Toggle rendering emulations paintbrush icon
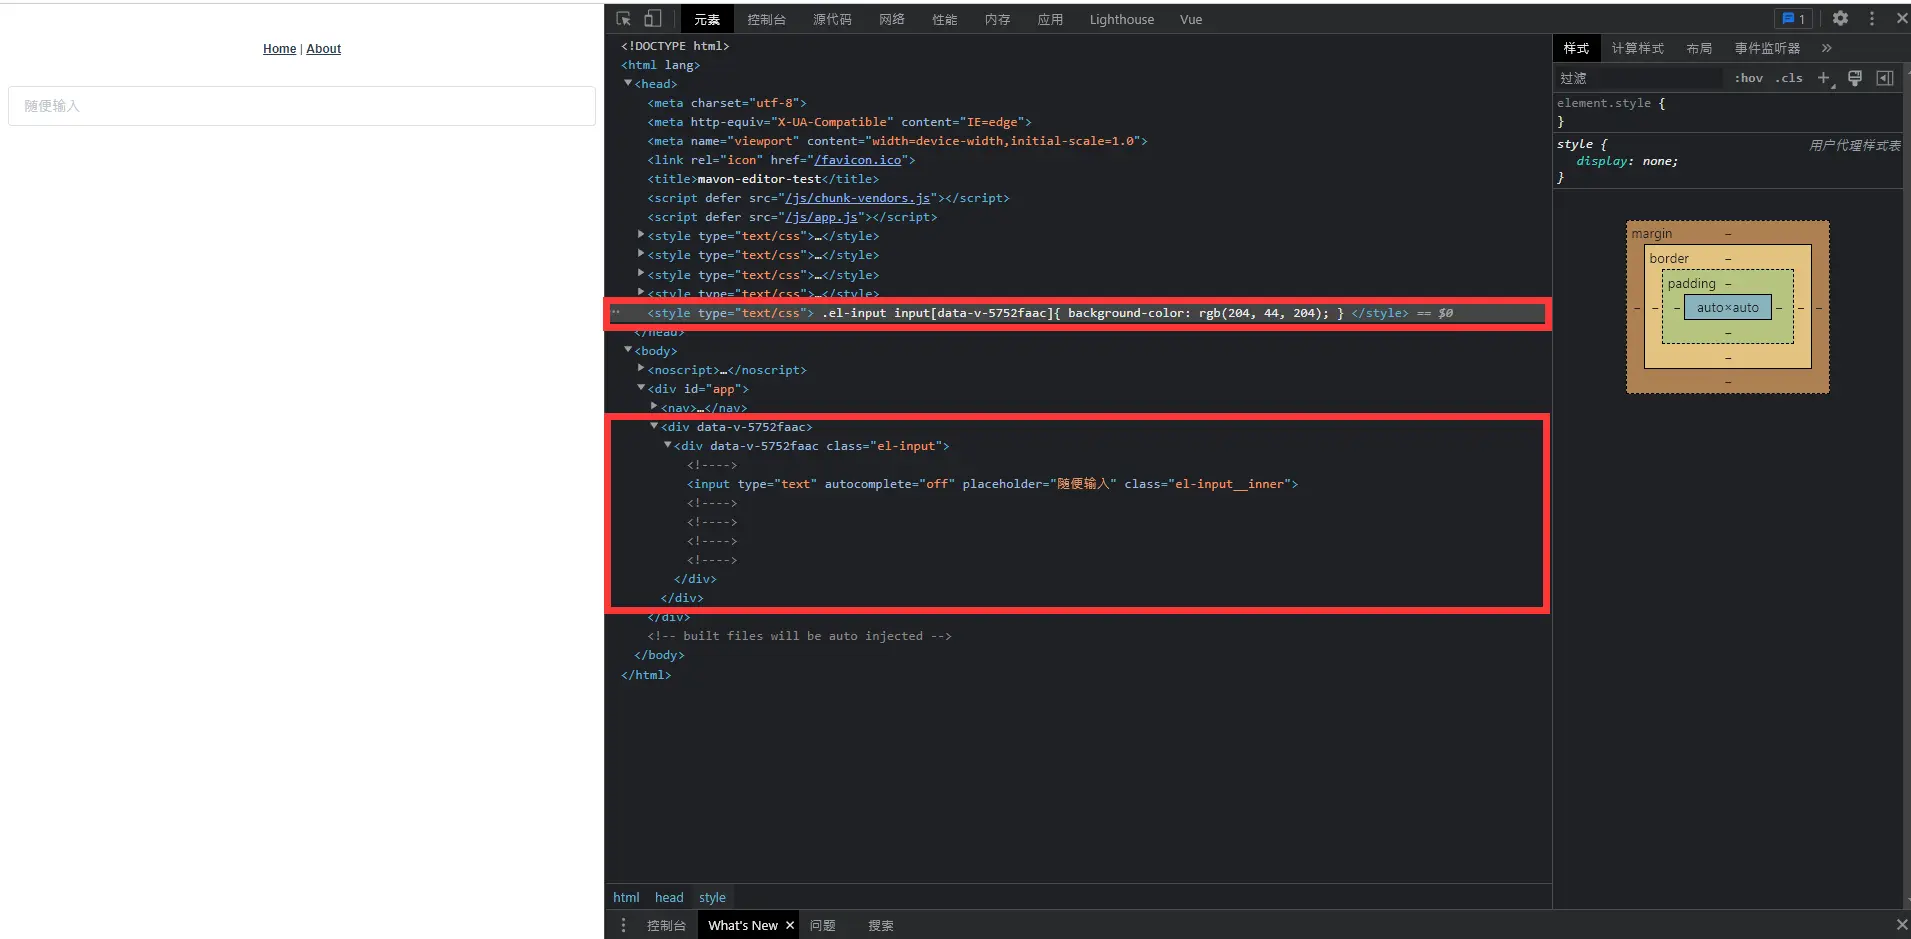 point(1855,78)
